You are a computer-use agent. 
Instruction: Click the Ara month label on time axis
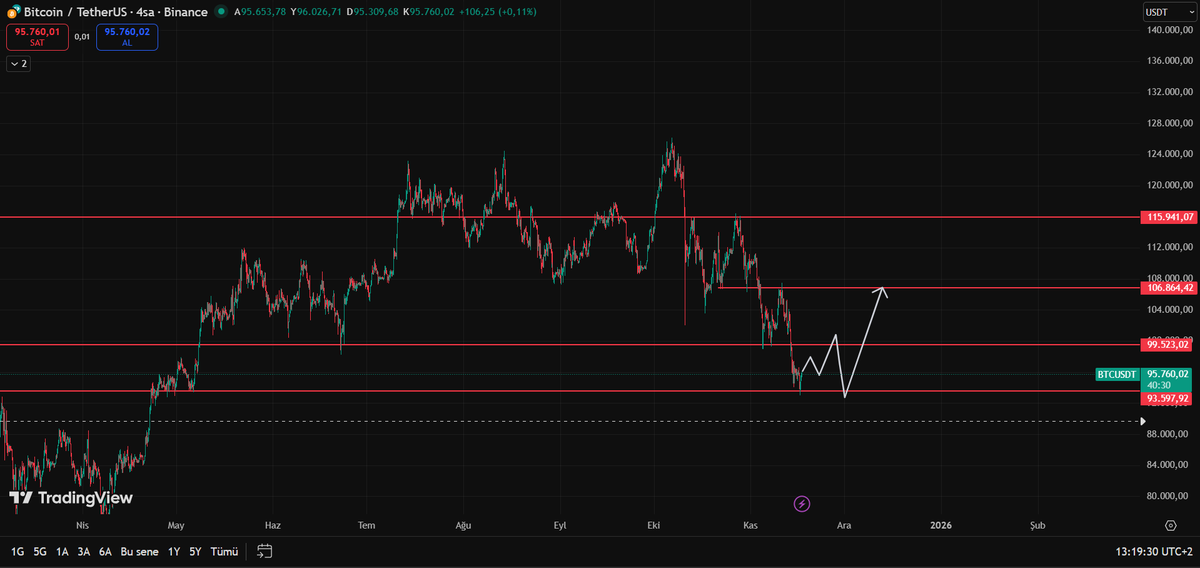click(844, 524)
